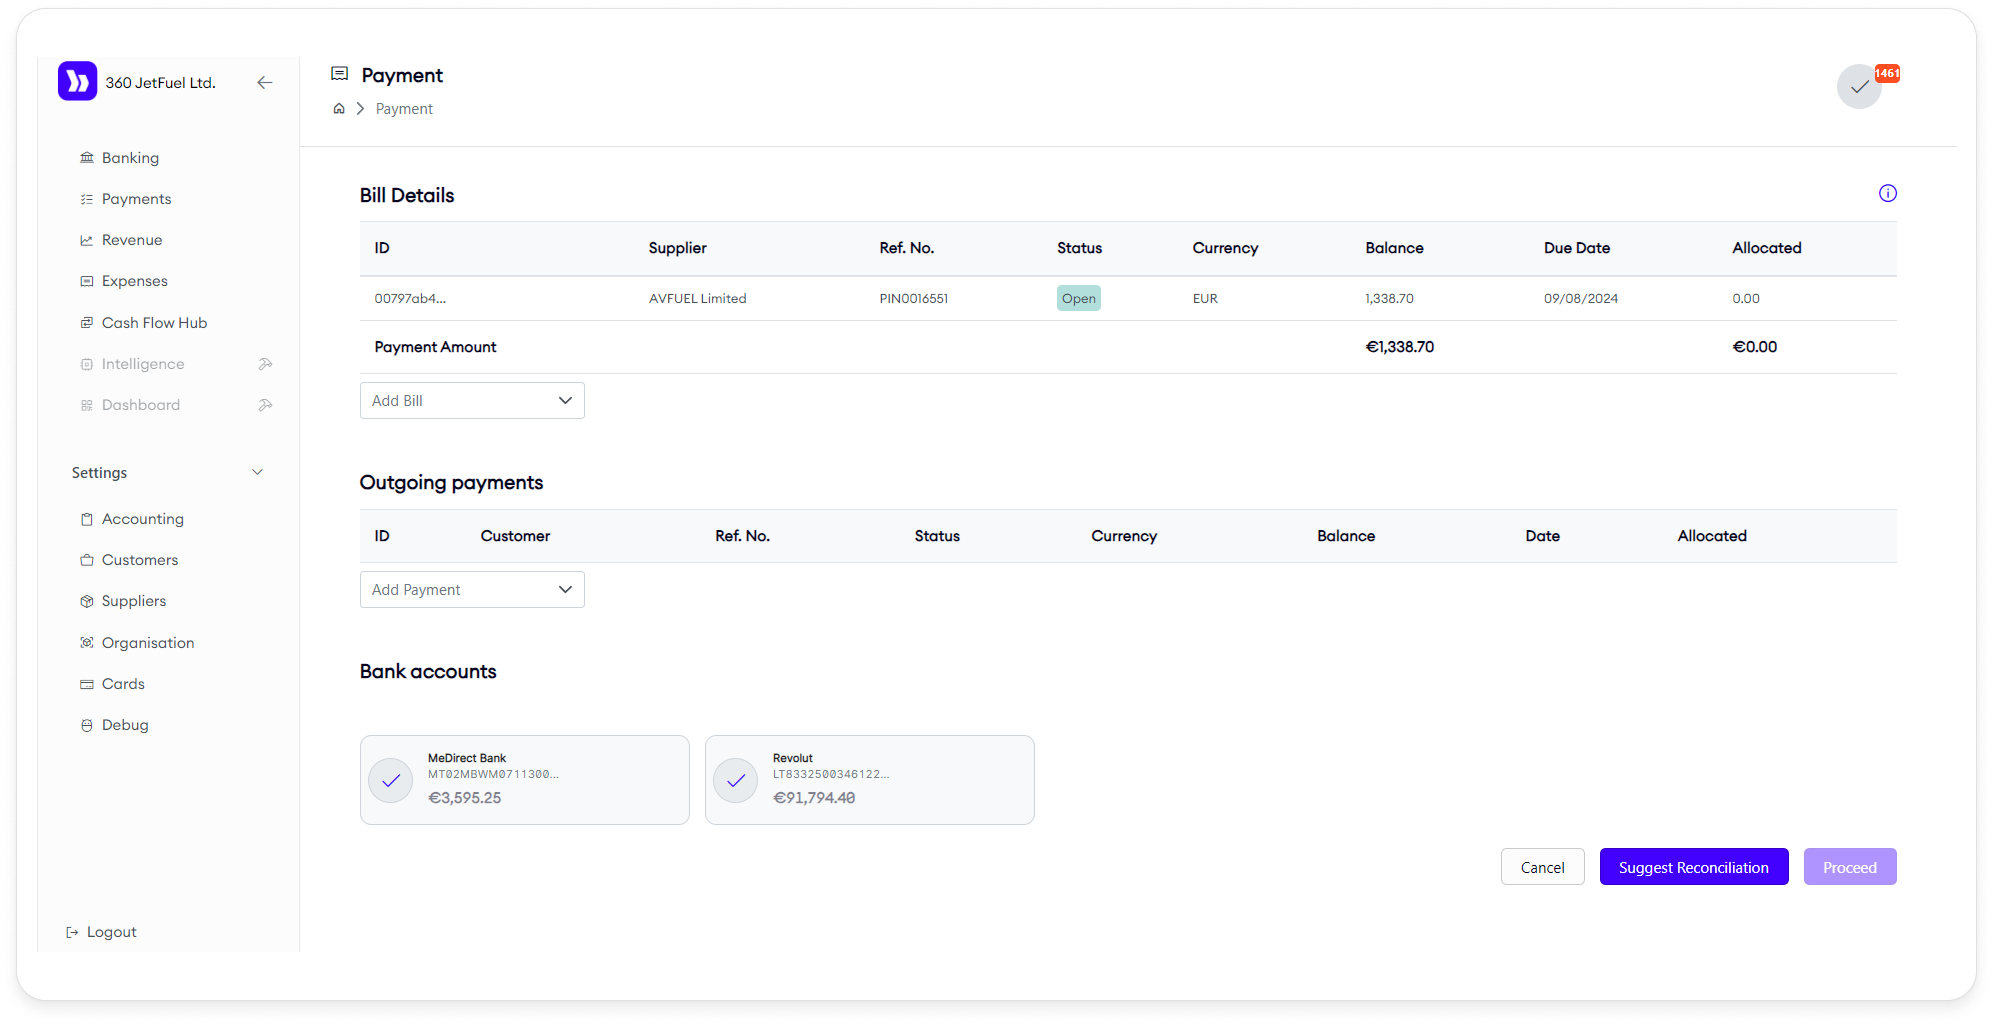
Task: Click Logout text link
Action: 112,932
